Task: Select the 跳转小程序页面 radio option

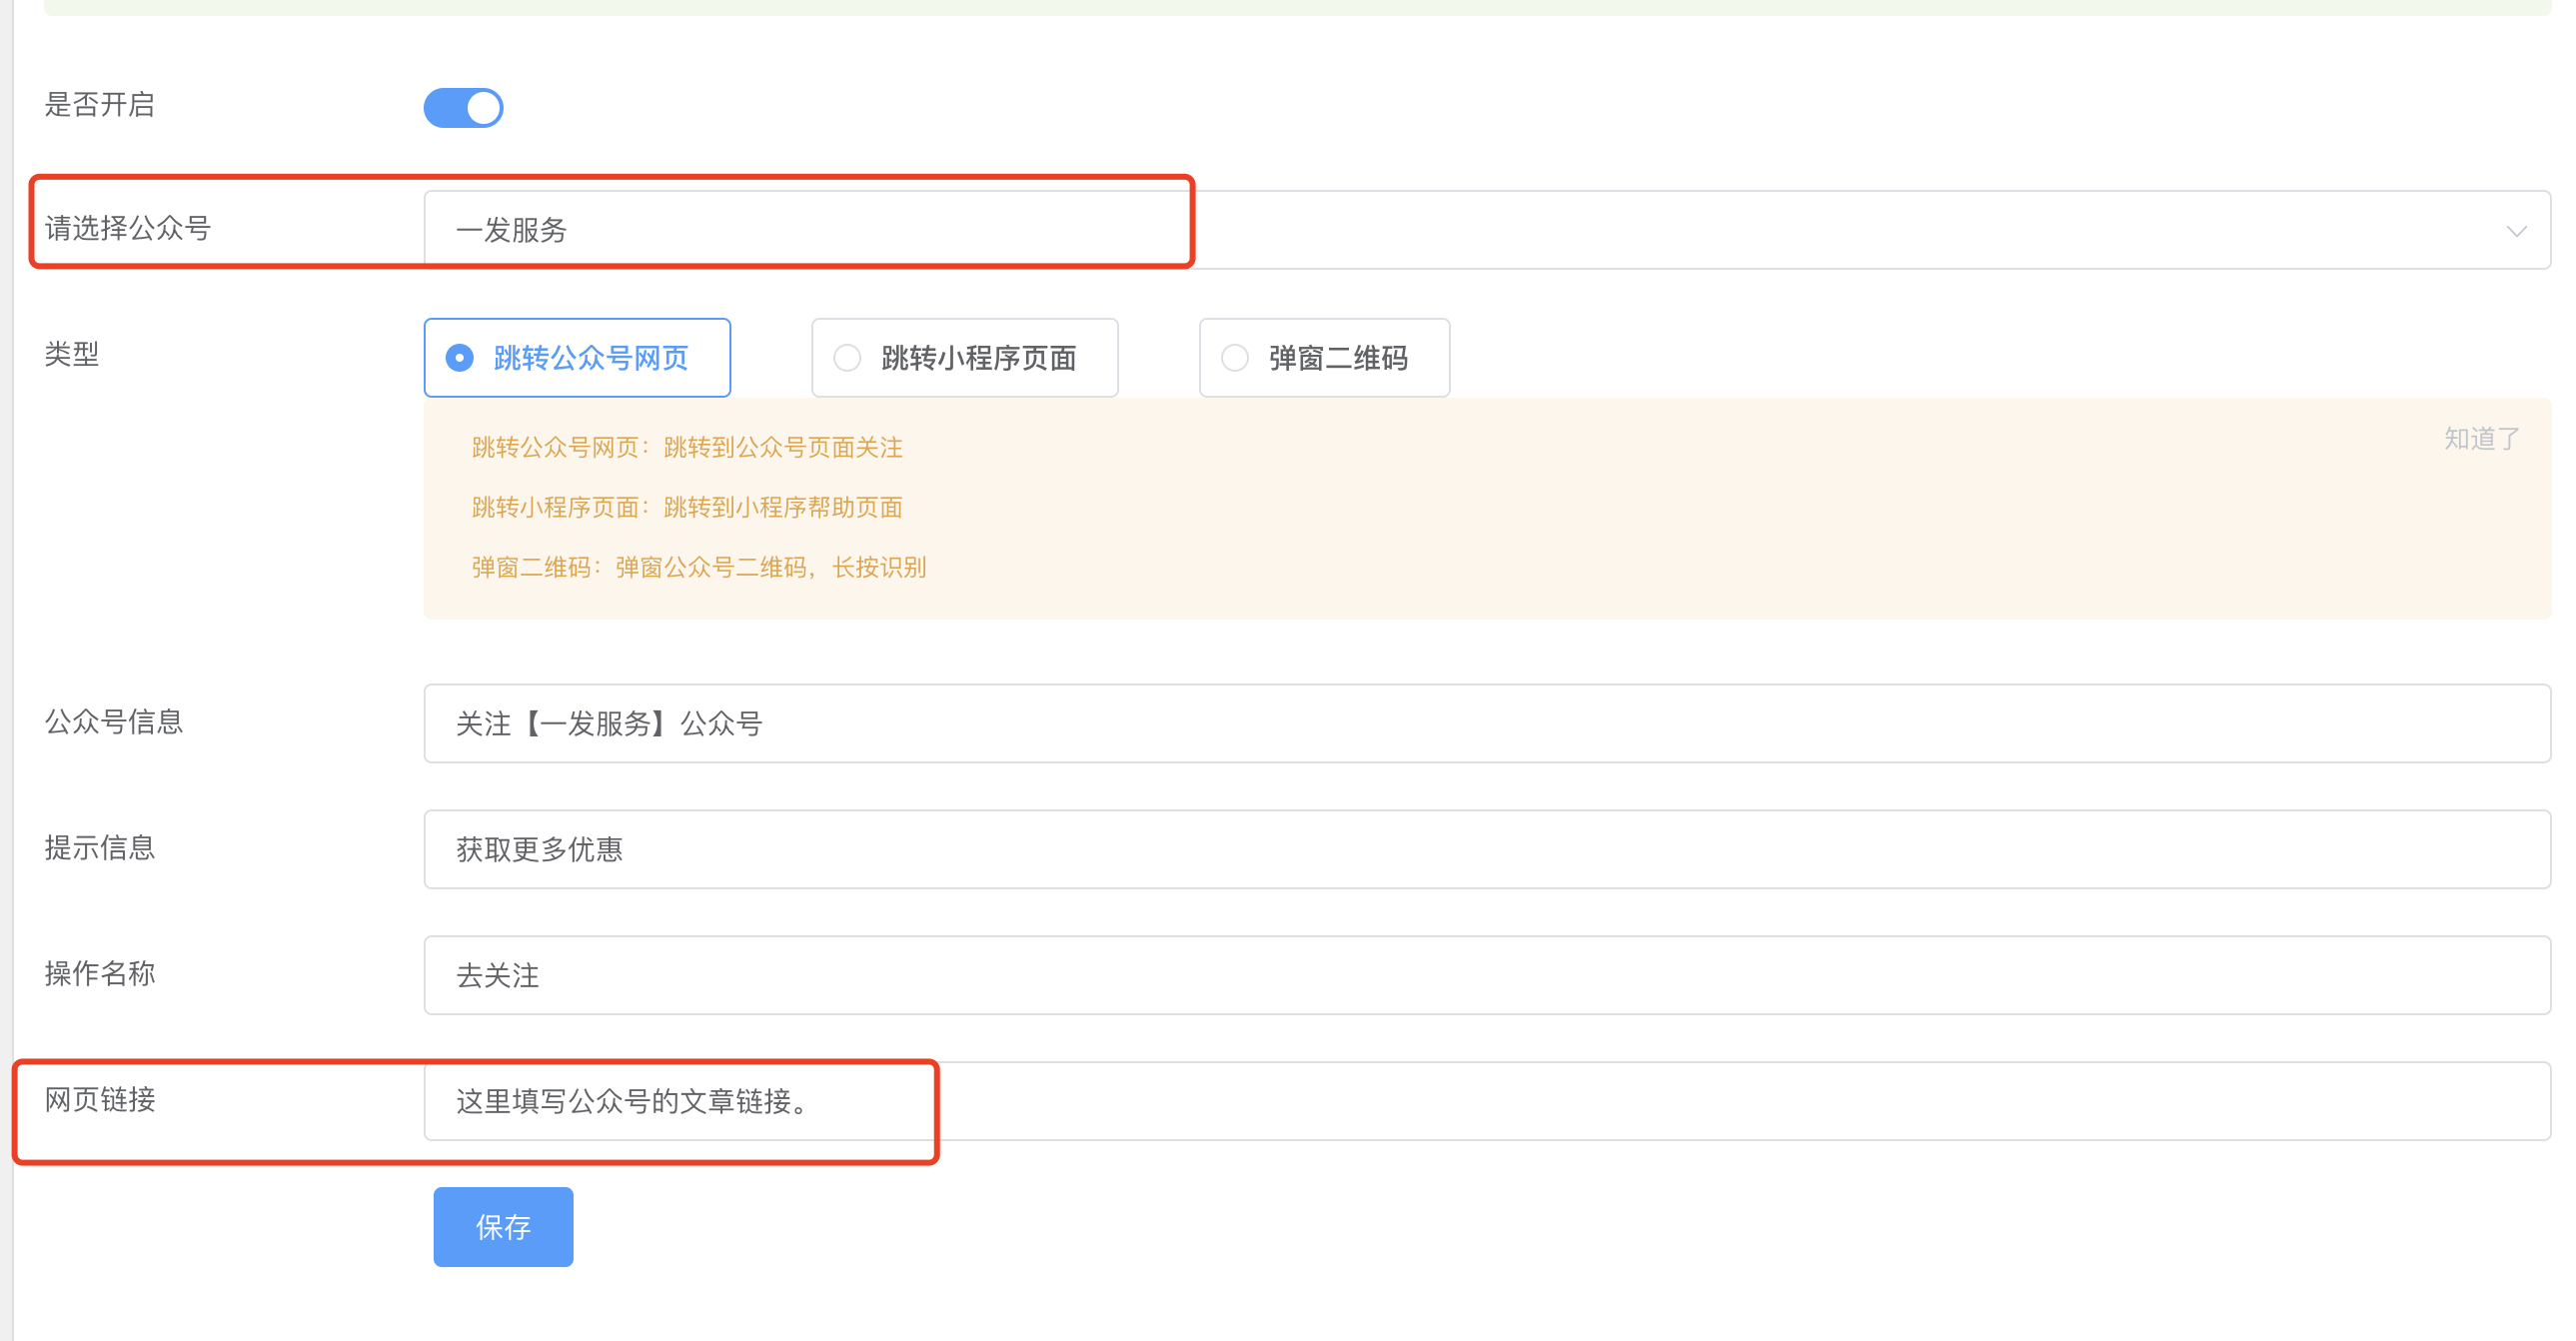Action: [964, 358]
